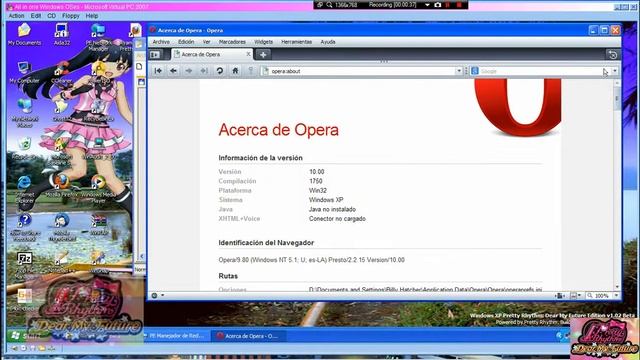
Task: Click the Wand password icon
Action: pos(251,71)
